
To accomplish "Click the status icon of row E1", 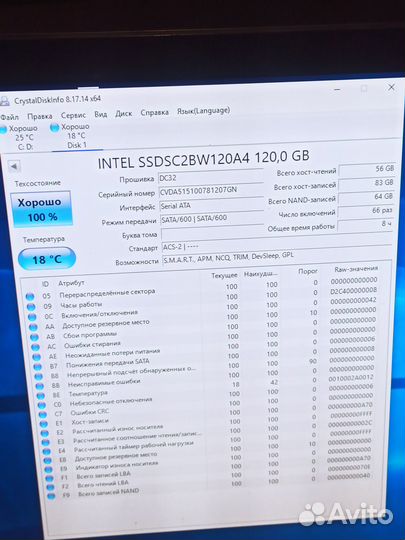I will (x=43, y=424).
